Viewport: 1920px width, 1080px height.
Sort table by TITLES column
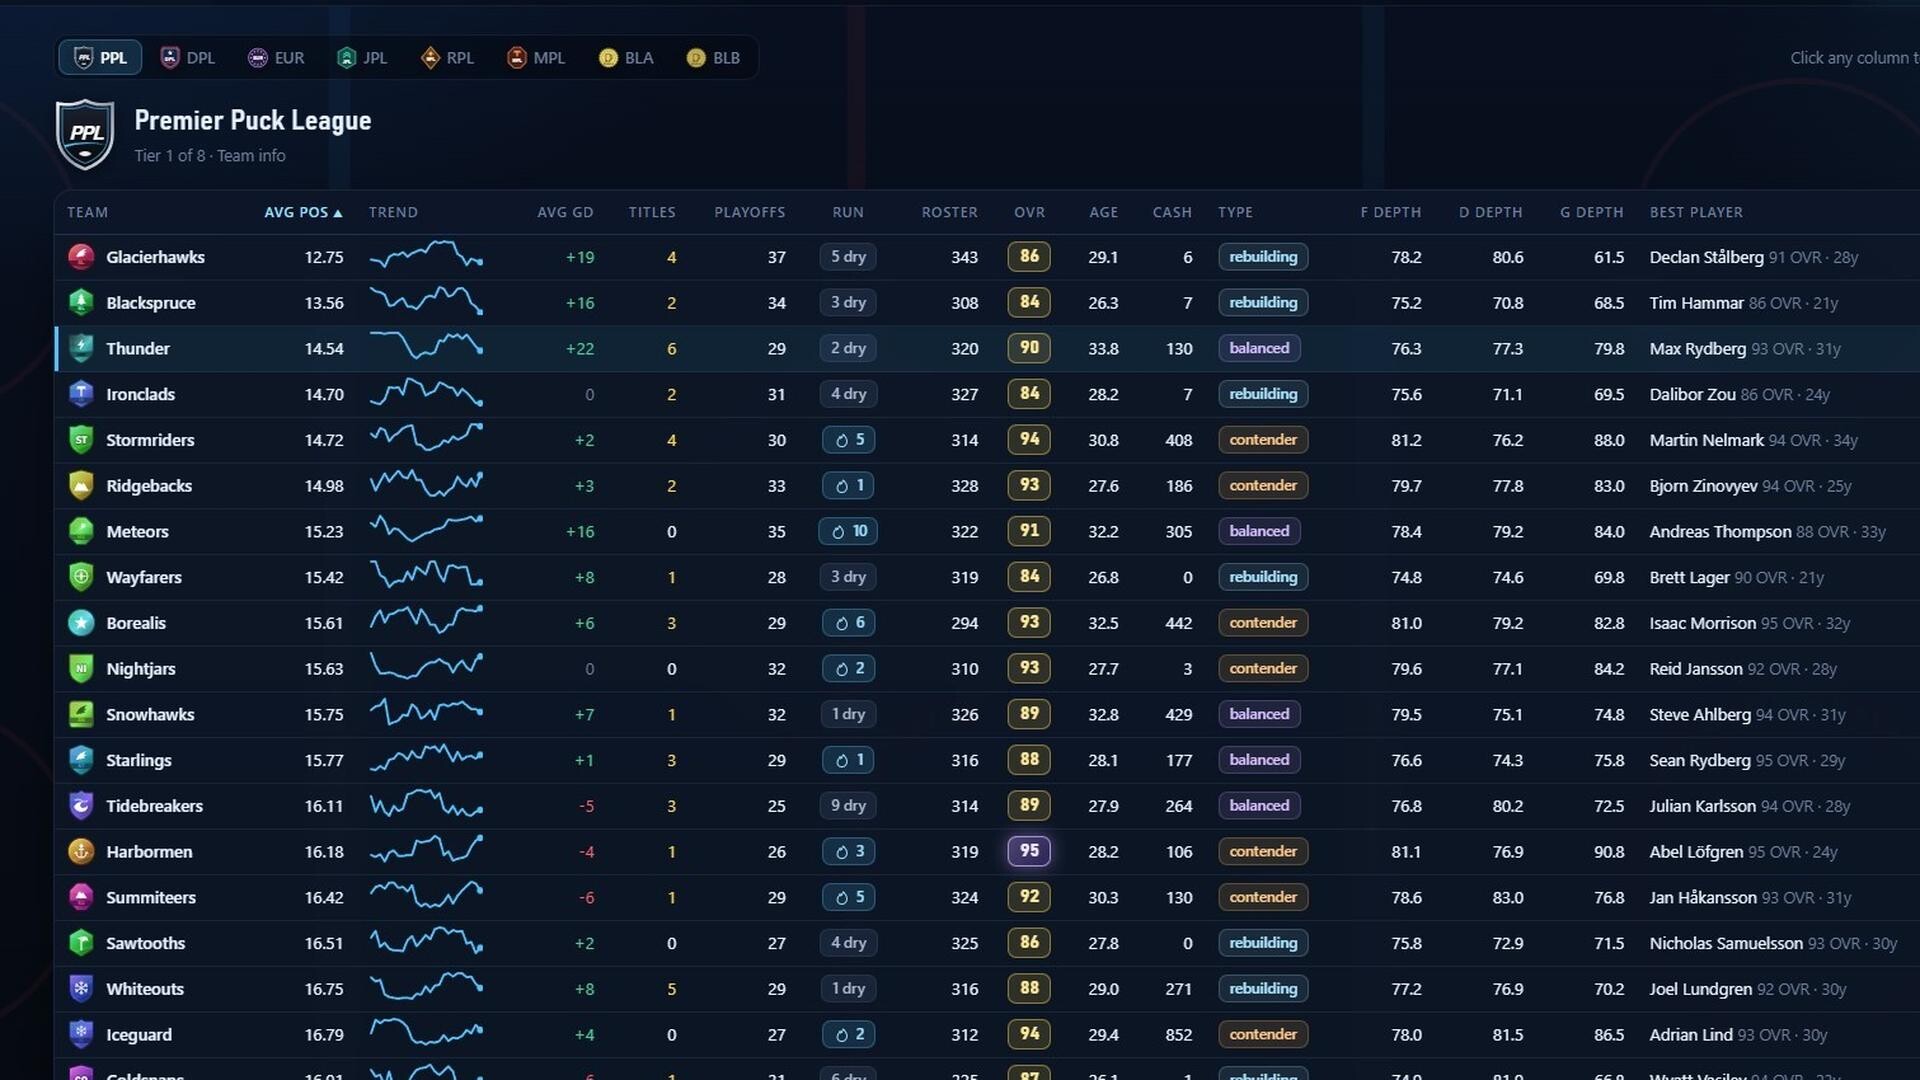point(652,212)
